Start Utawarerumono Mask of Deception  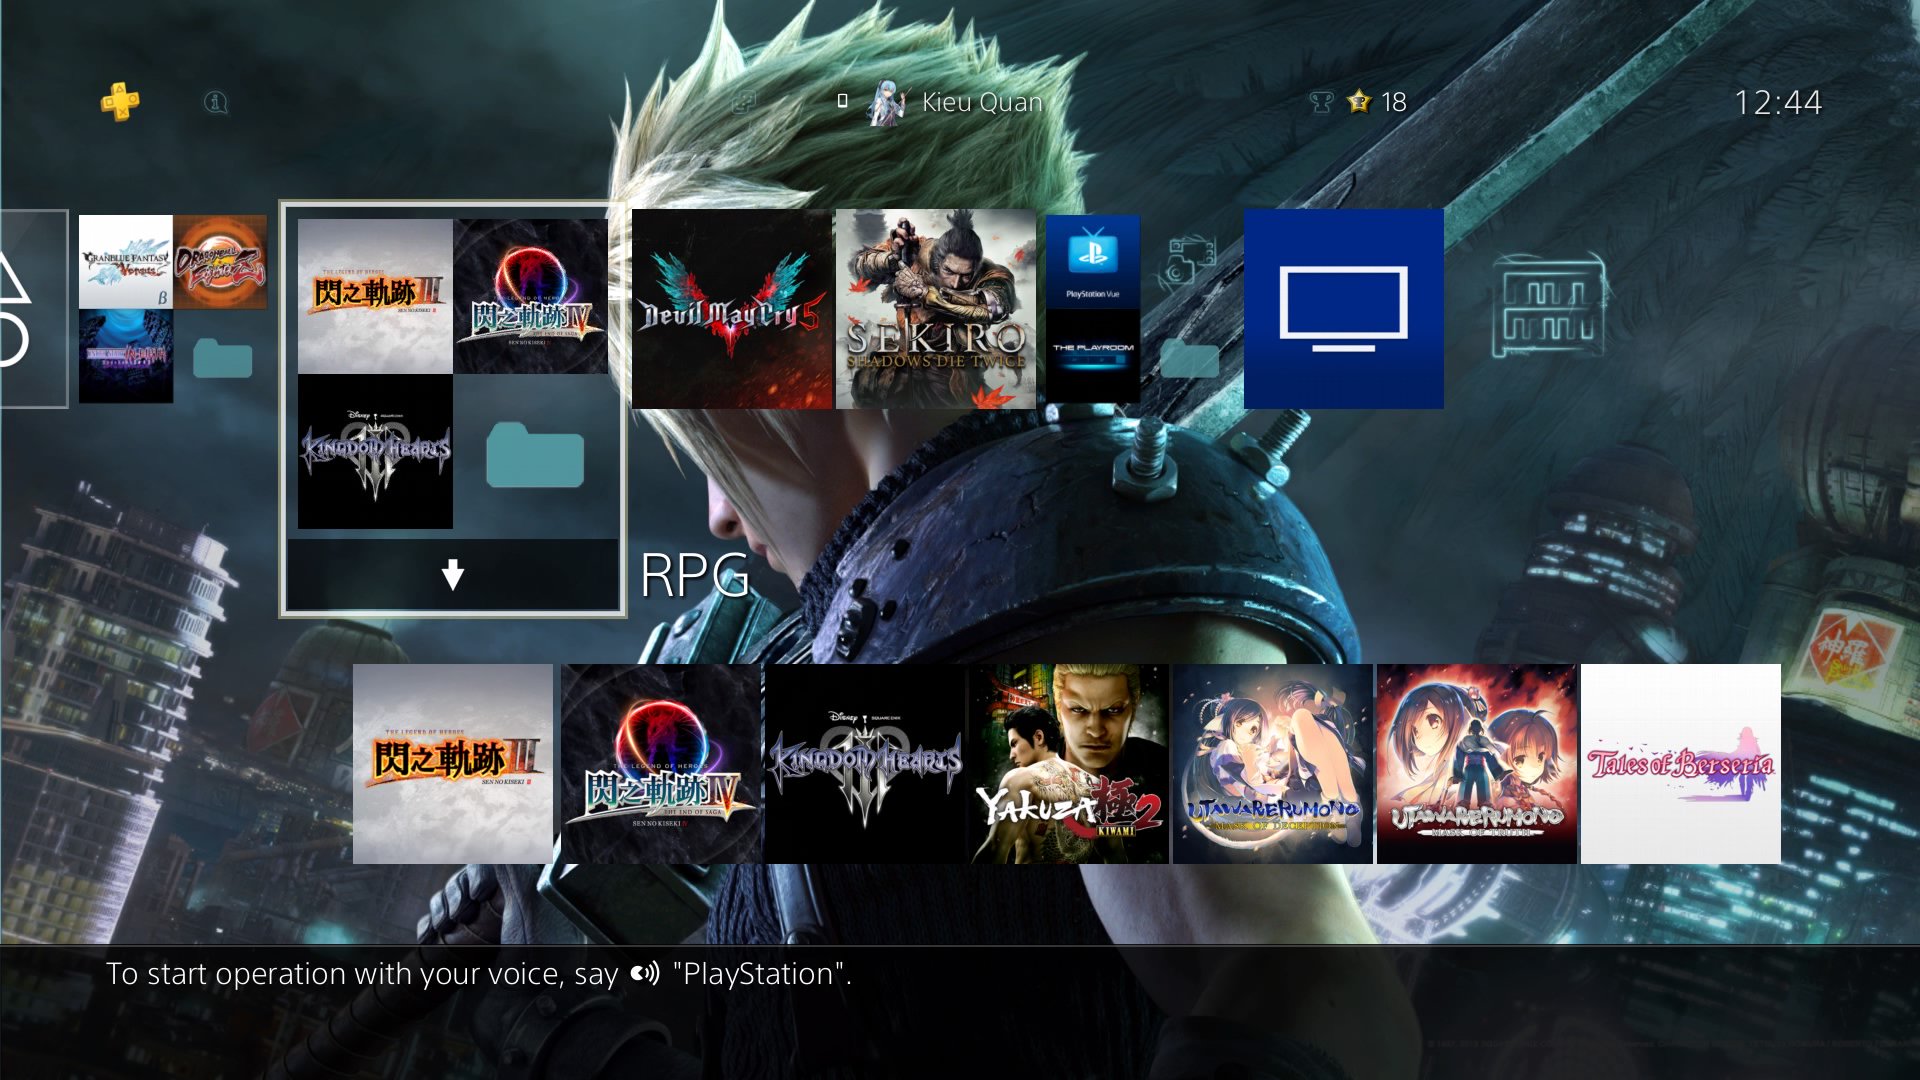tap(1273, 764)
